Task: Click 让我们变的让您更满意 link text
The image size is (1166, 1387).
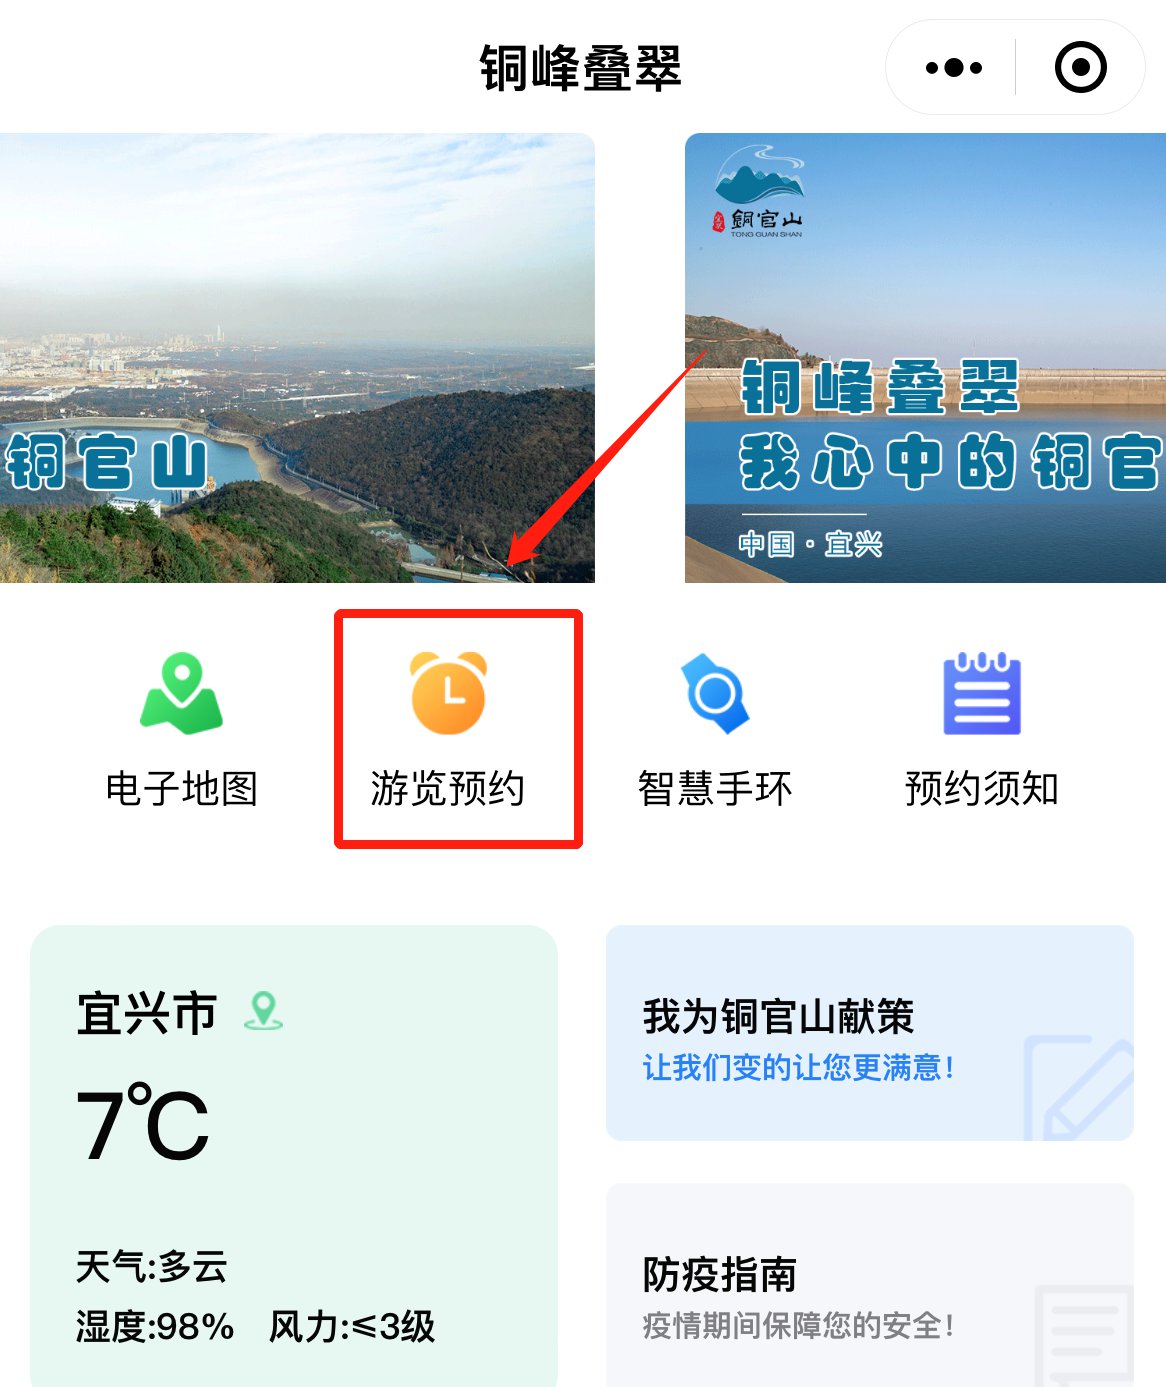Action: pos(798,1068)
